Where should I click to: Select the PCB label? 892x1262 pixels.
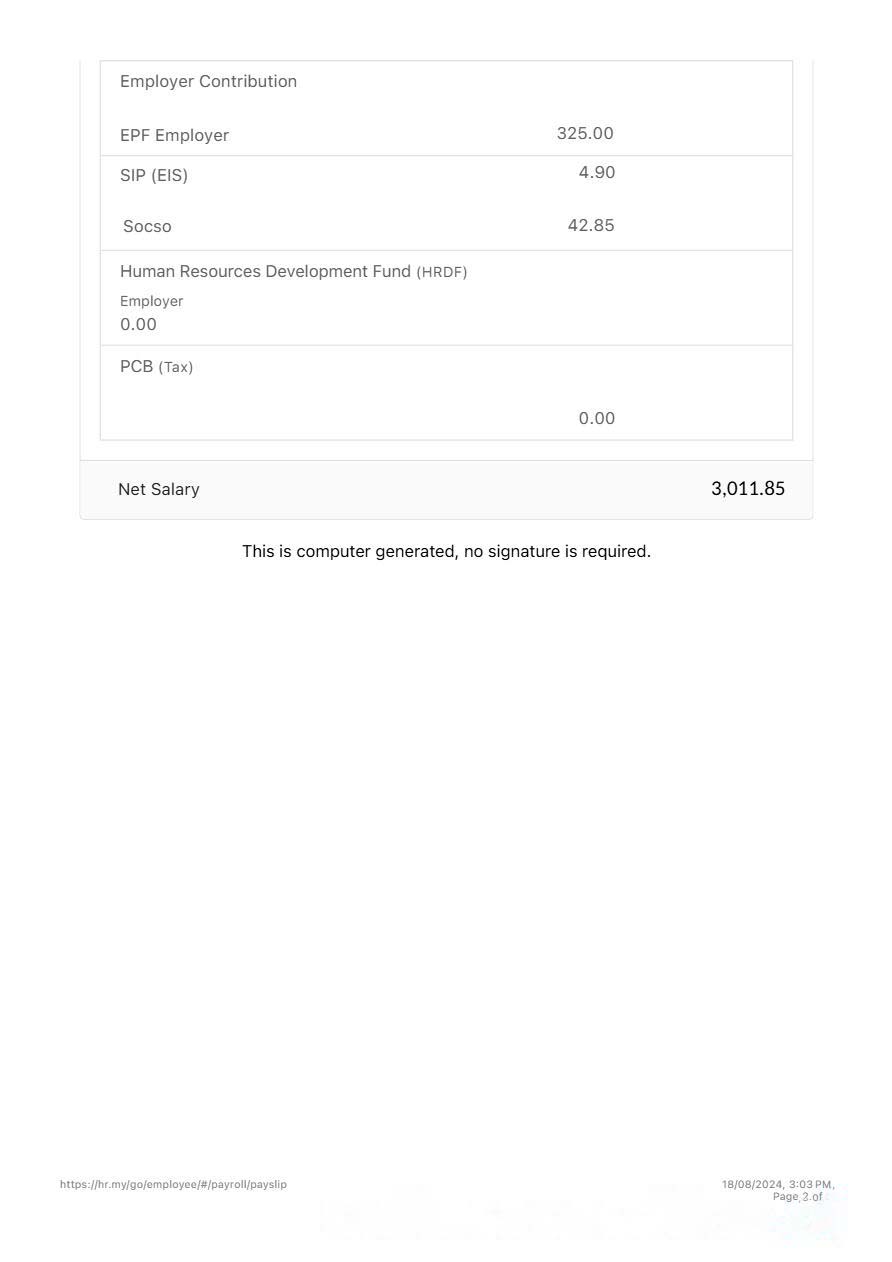pyautogui.click(x=136, y=367)
